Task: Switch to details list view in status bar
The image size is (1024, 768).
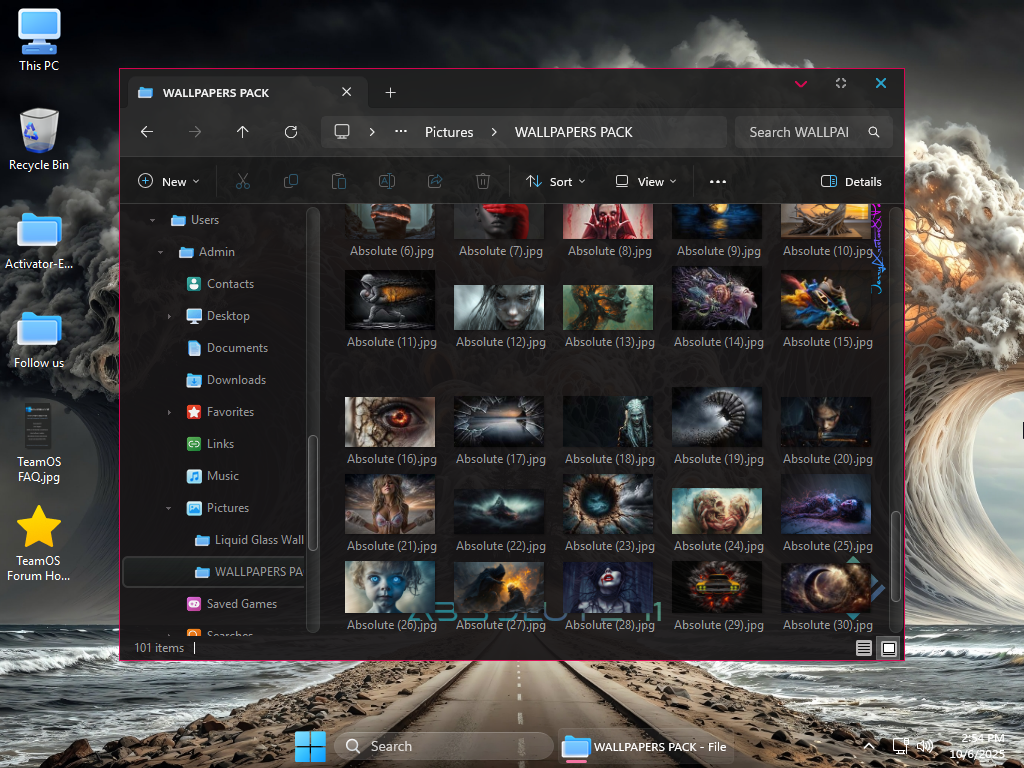Action: click(864, 648)
